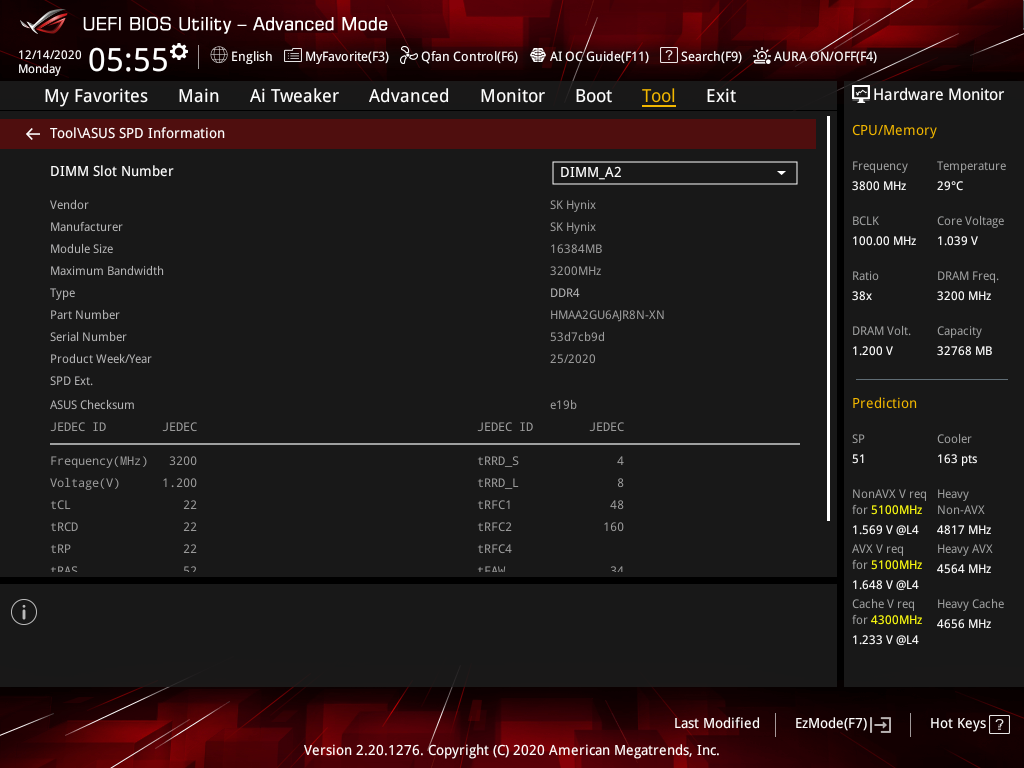Expand the DIMM Slot Number dropdown
Viewport: 1024px width, 768px height.
pos(674,172)
